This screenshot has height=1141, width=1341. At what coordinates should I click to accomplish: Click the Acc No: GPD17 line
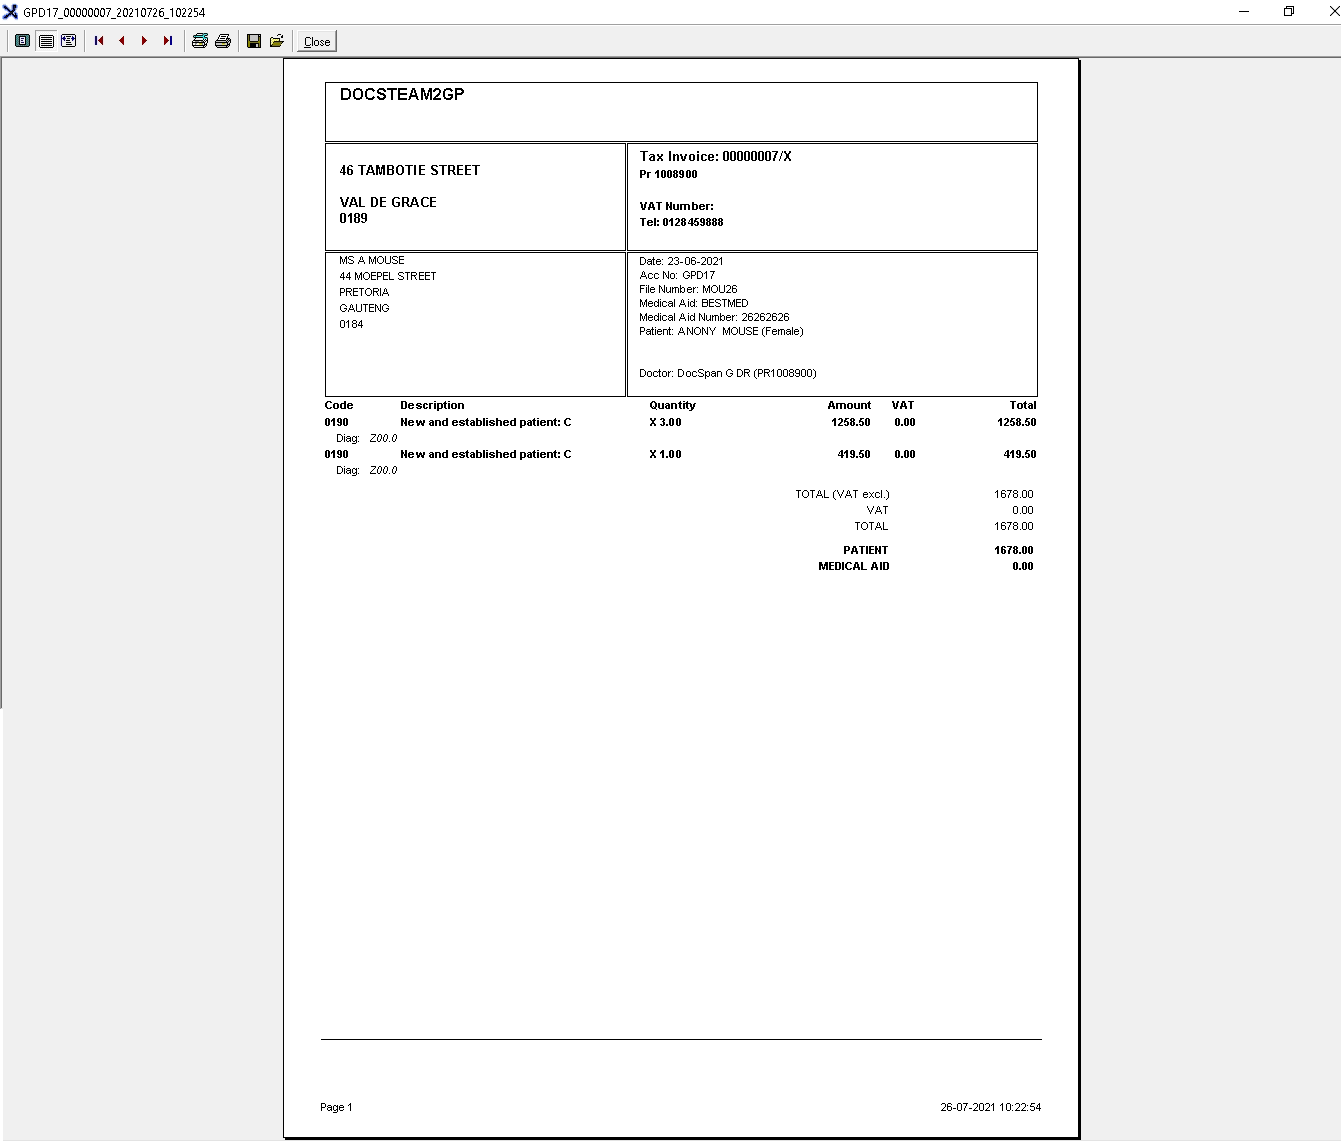coord(677,275)
